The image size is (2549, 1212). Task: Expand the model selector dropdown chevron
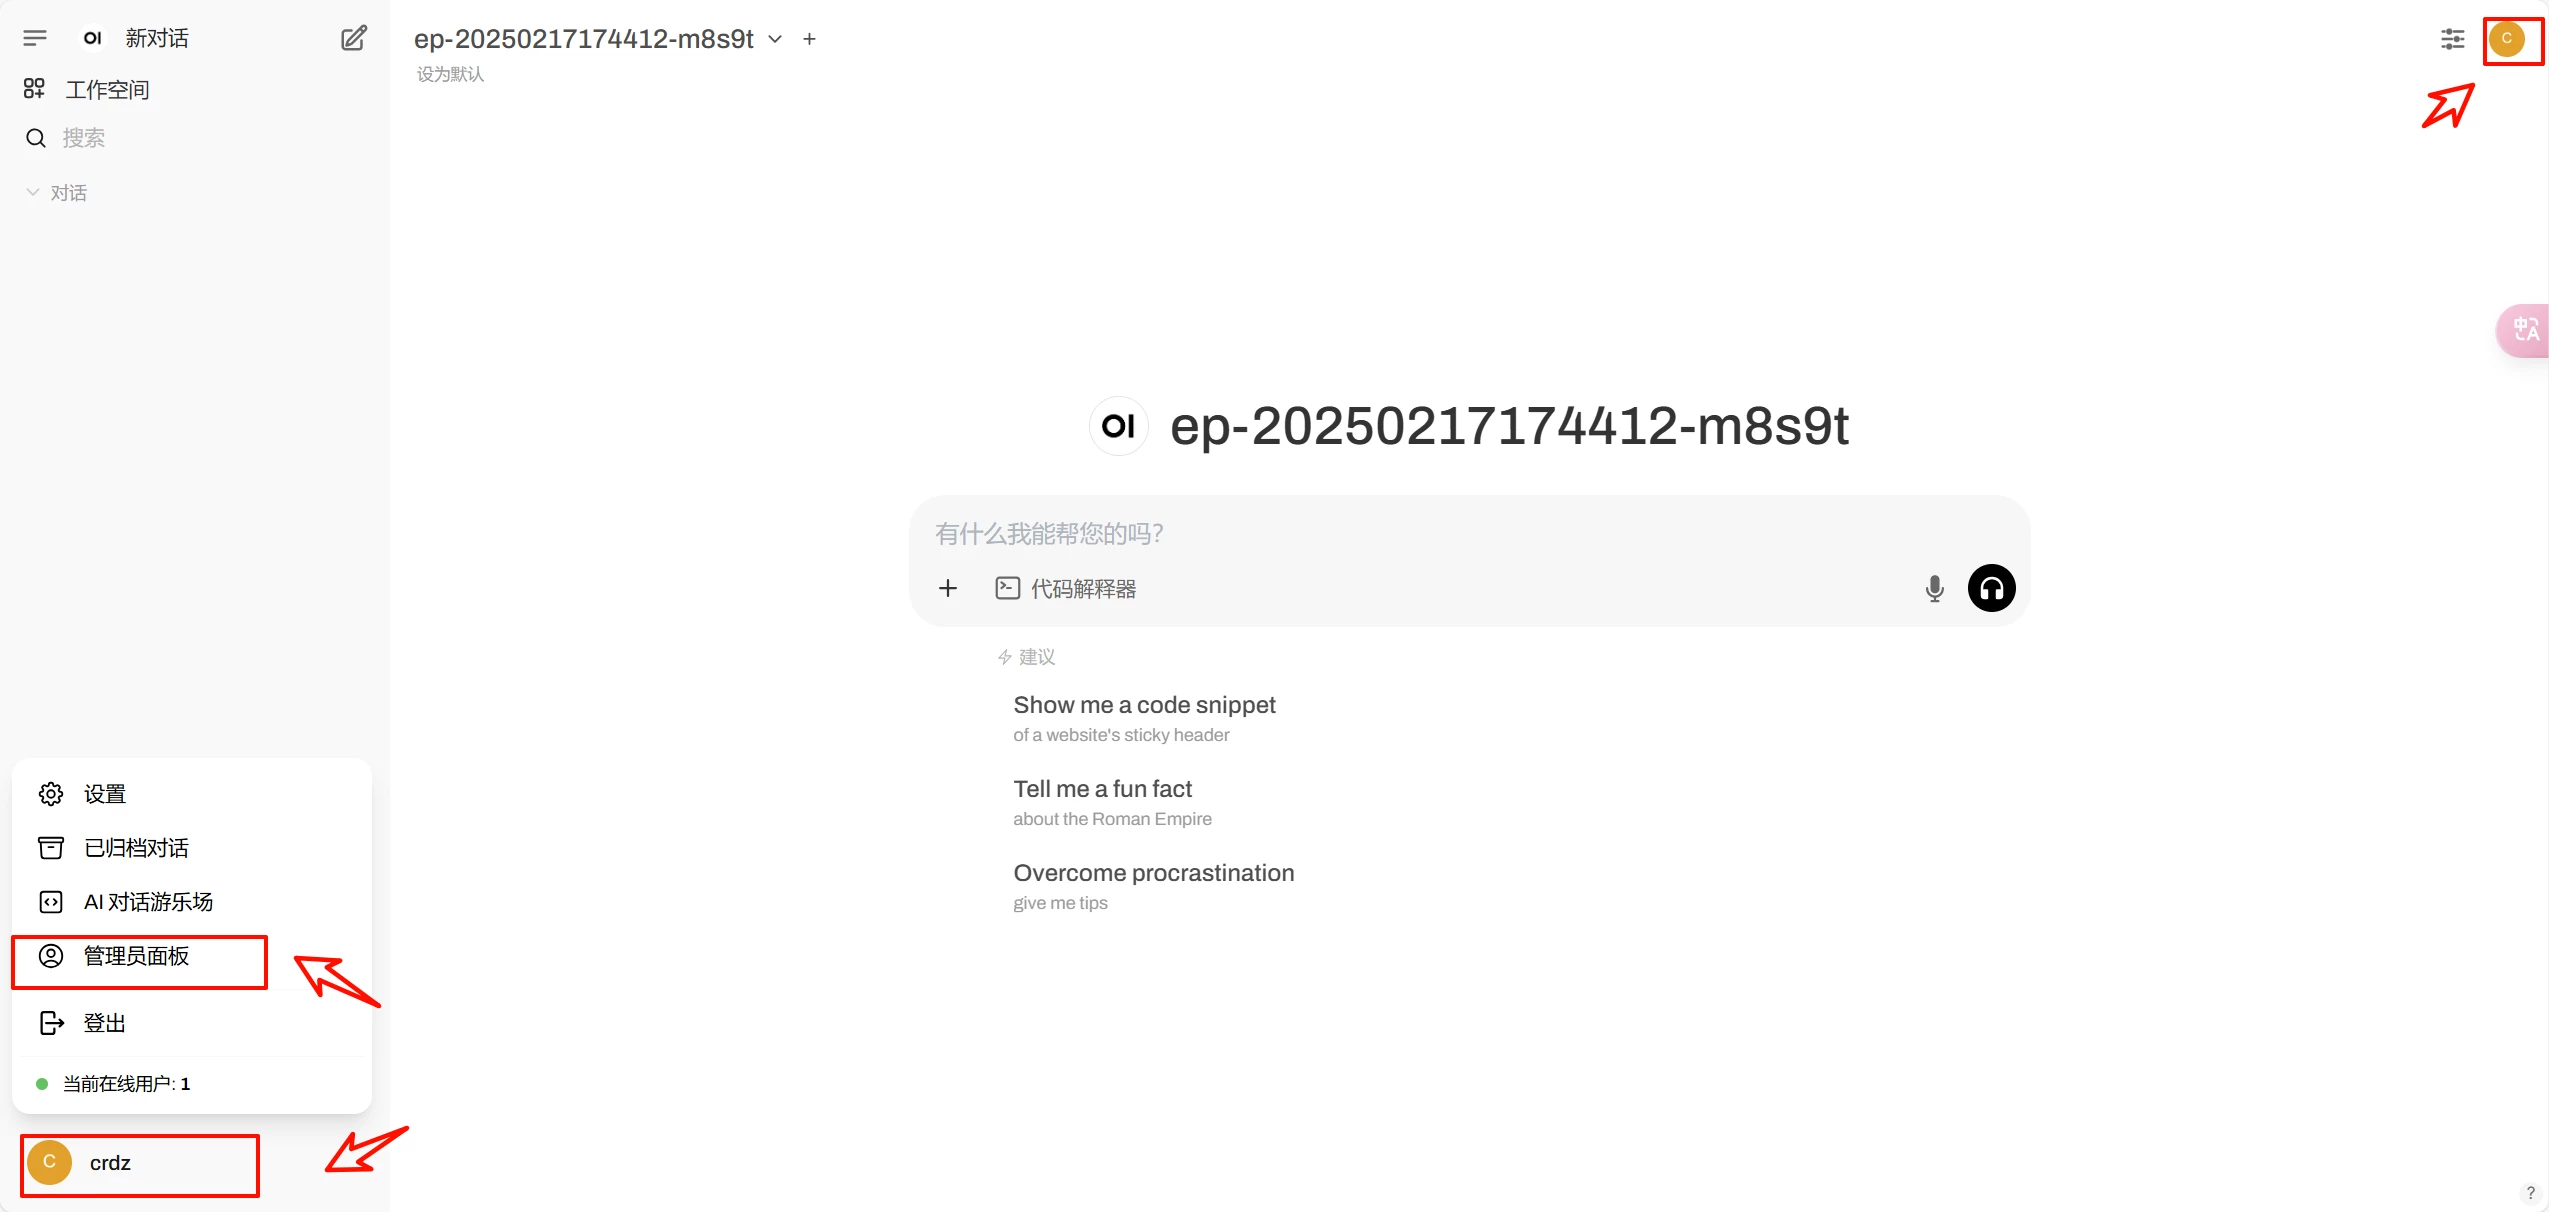pos(774,39)
